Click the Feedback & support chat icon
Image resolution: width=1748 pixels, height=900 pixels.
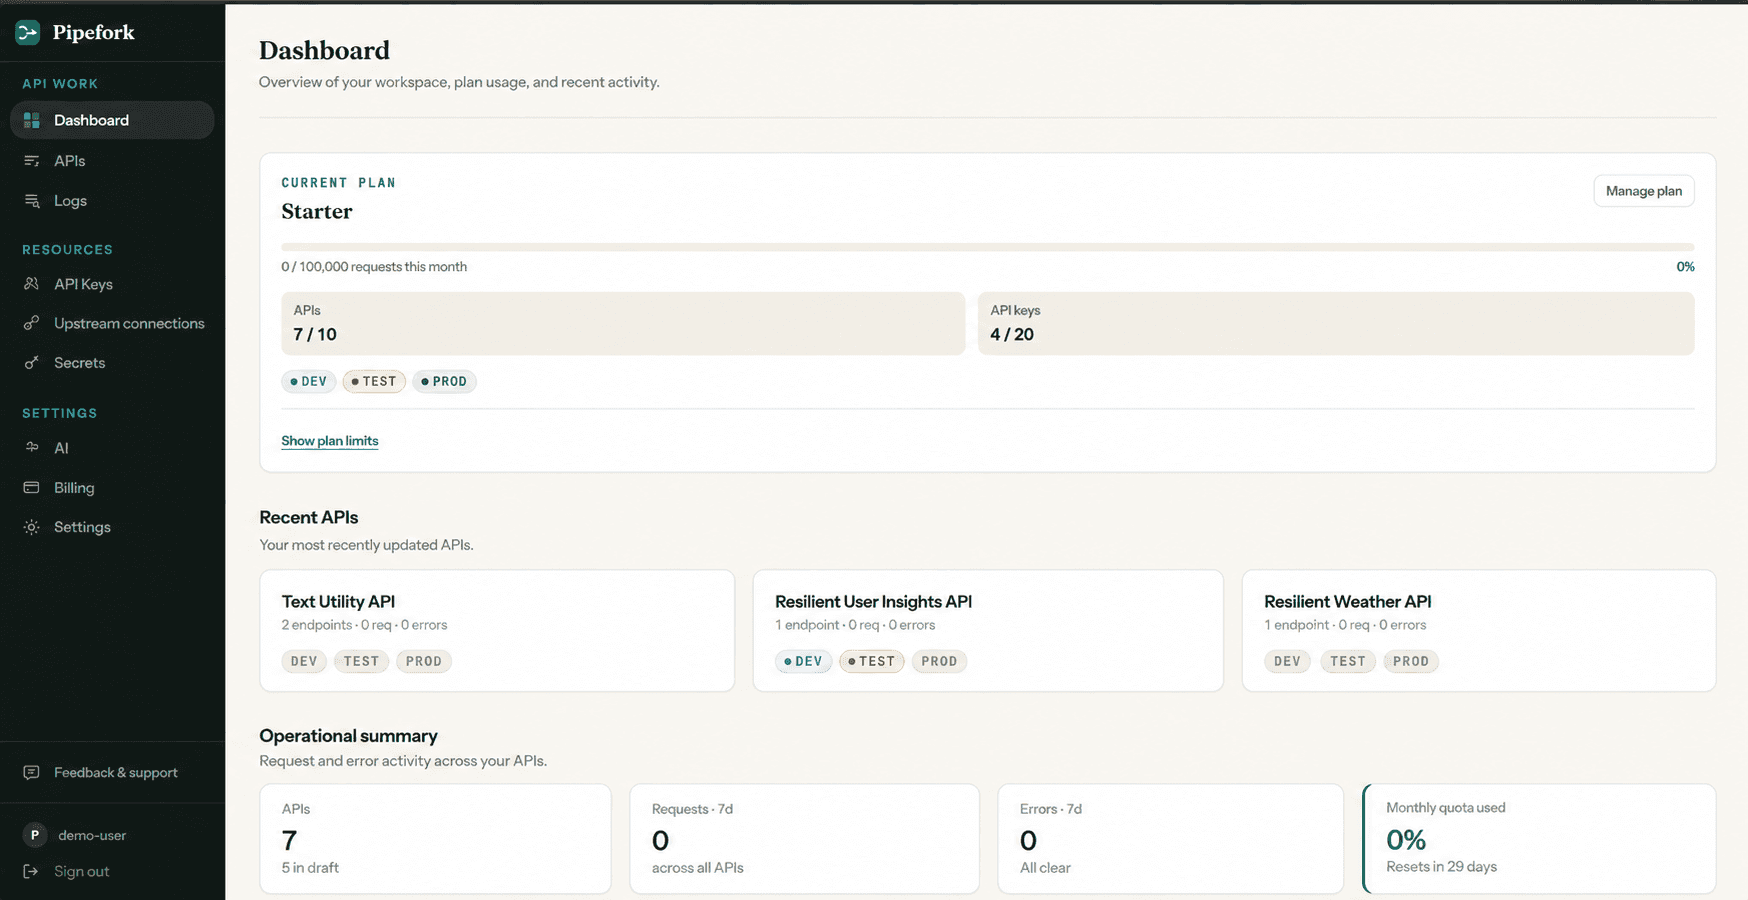tap(32, 772)
